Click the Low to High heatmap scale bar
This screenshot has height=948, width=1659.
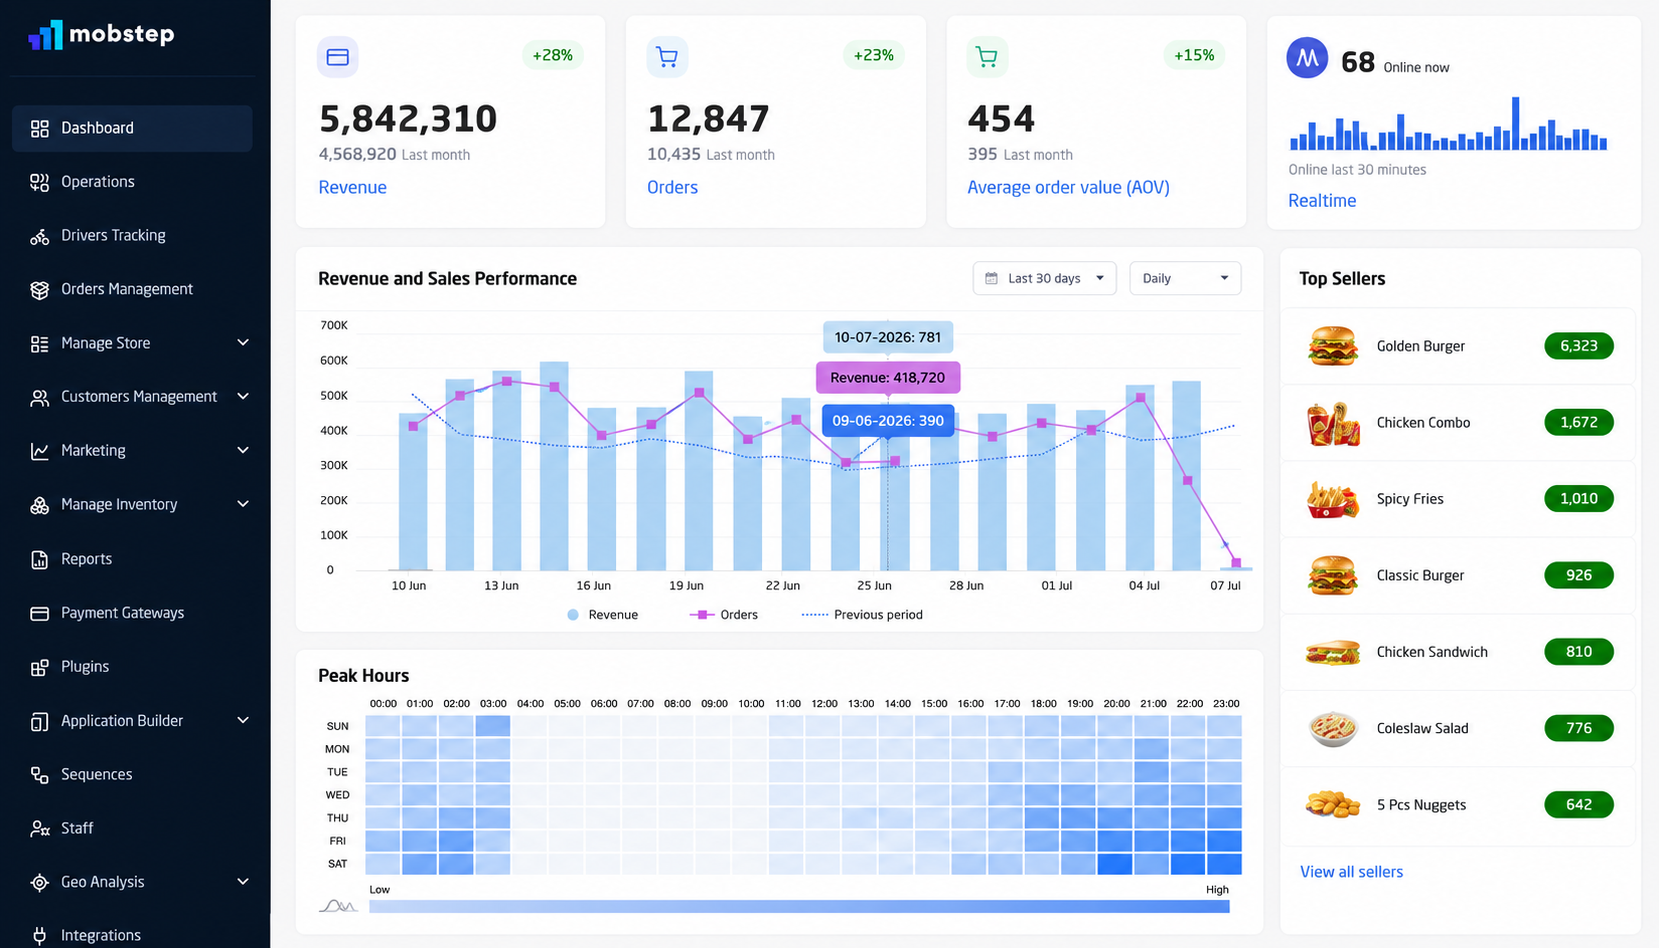799,906
